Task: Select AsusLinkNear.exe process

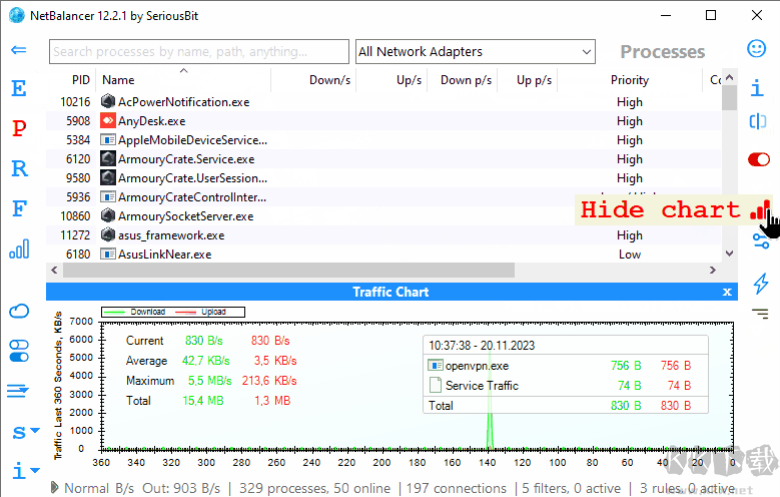Action: pyautogui.click(x=384, y=254)
